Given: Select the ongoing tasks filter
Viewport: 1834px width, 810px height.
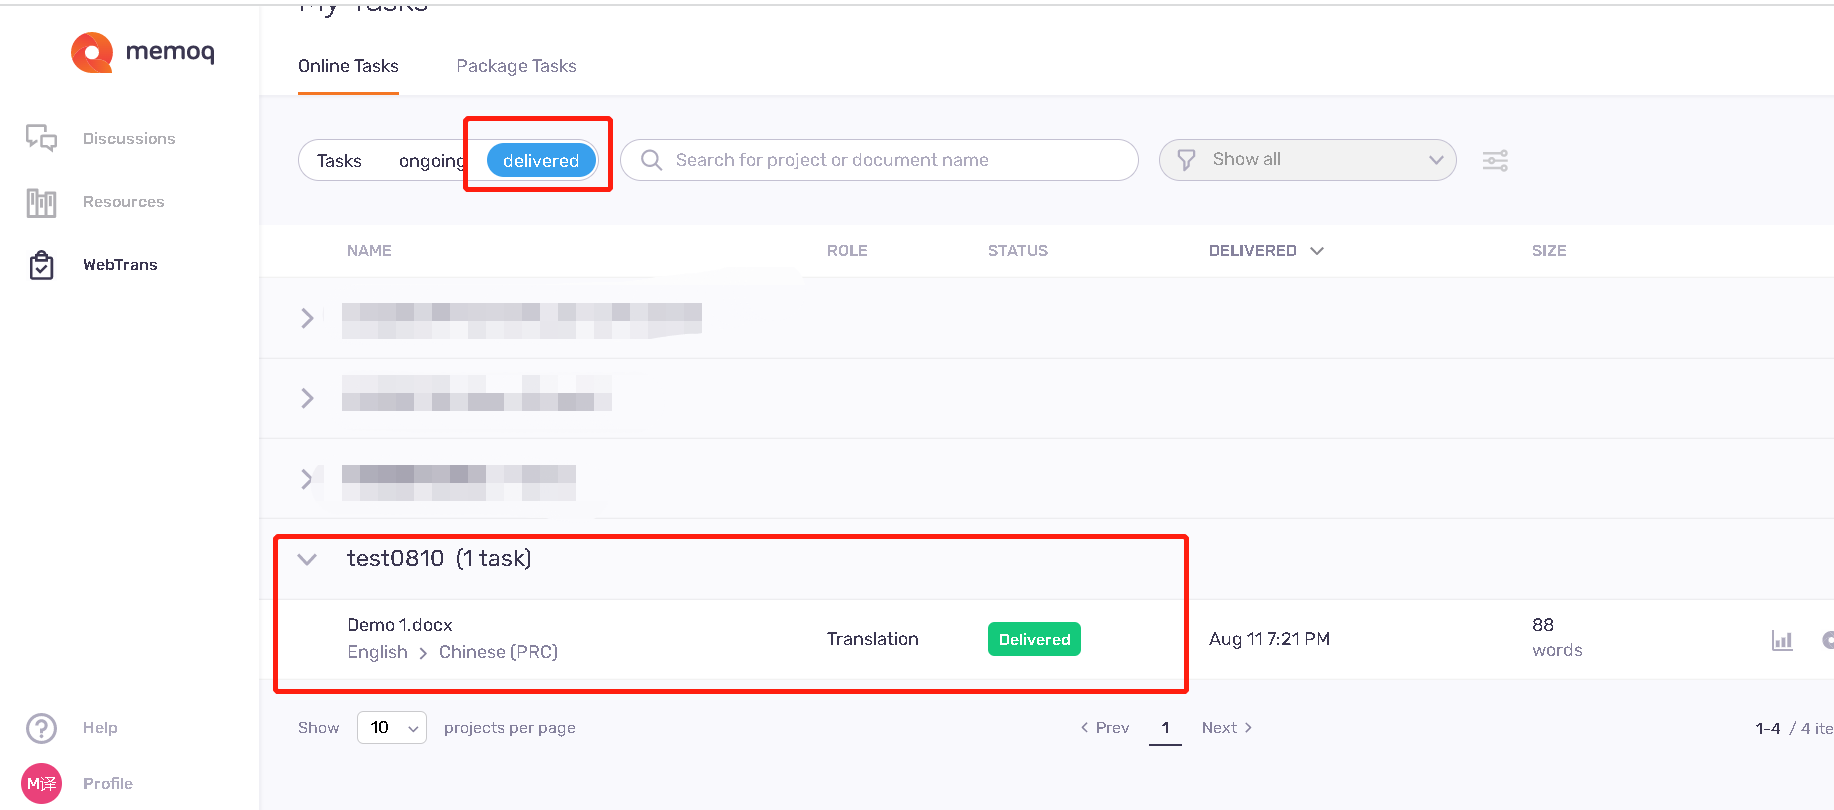Looking at the screenshot, I should pyautogui.click(x=431, y=161).
